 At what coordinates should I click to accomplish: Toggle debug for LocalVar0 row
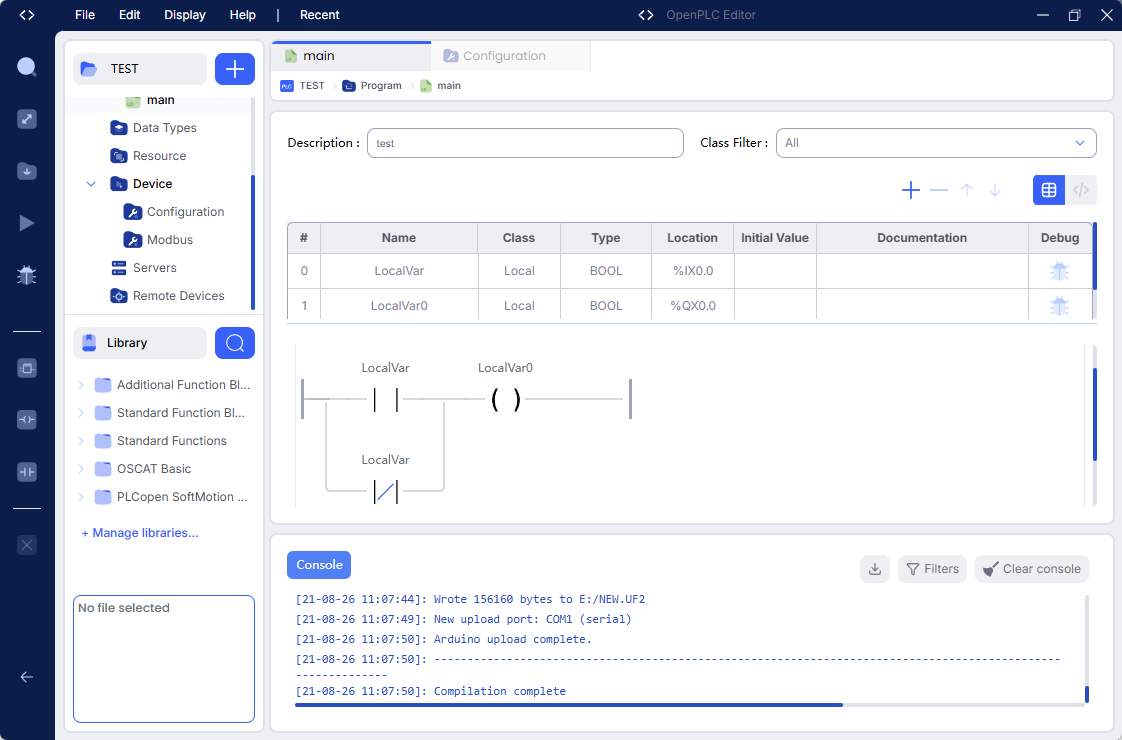tap(1060, 306)
